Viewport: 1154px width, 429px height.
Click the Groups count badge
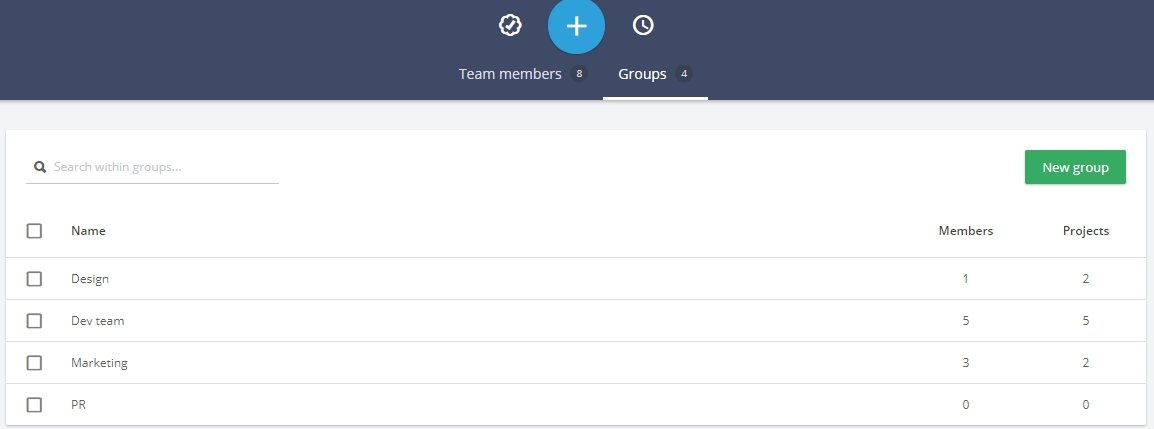point(684,74)
